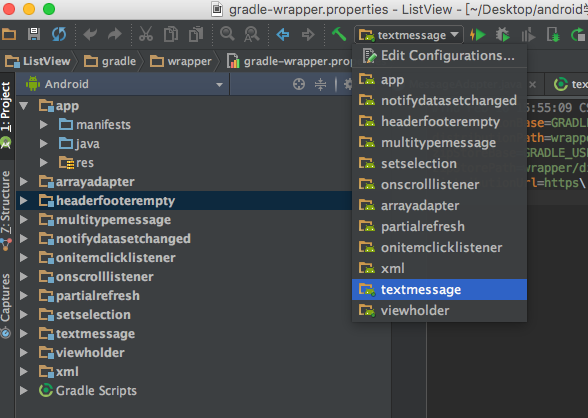Select Edit Configurations... menu entry
This screenshot has height=418, width=588.
(440, 55)
